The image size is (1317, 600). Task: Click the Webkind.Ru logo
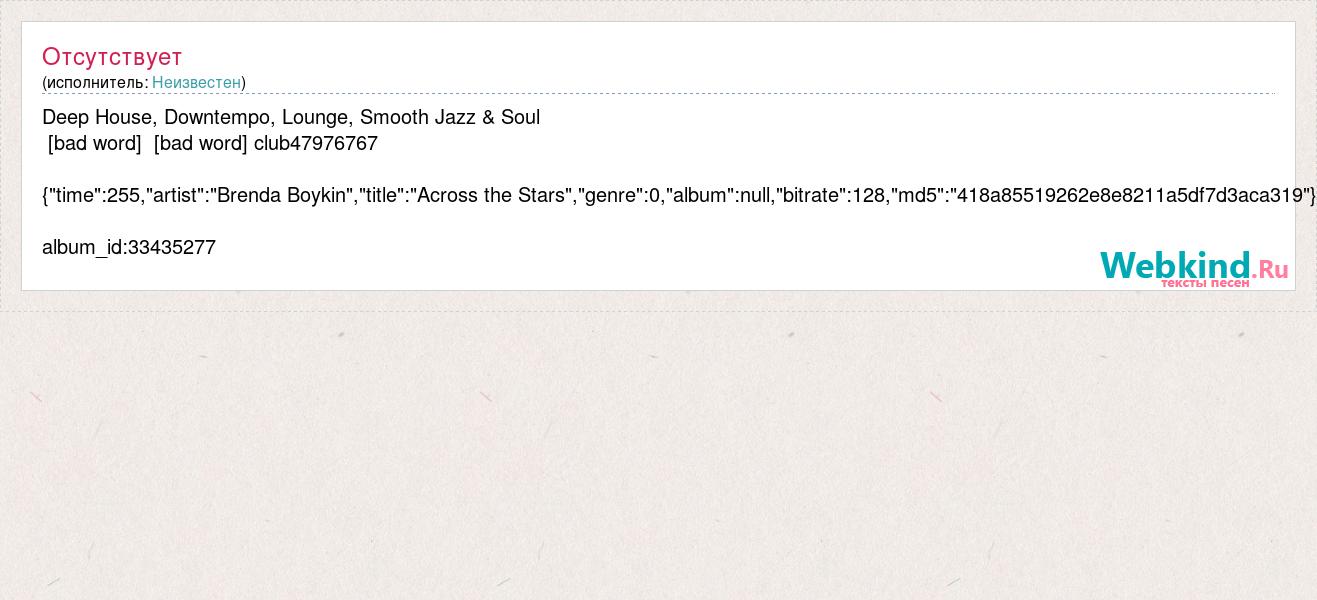pyautogui.click(x=1194, y=267)
